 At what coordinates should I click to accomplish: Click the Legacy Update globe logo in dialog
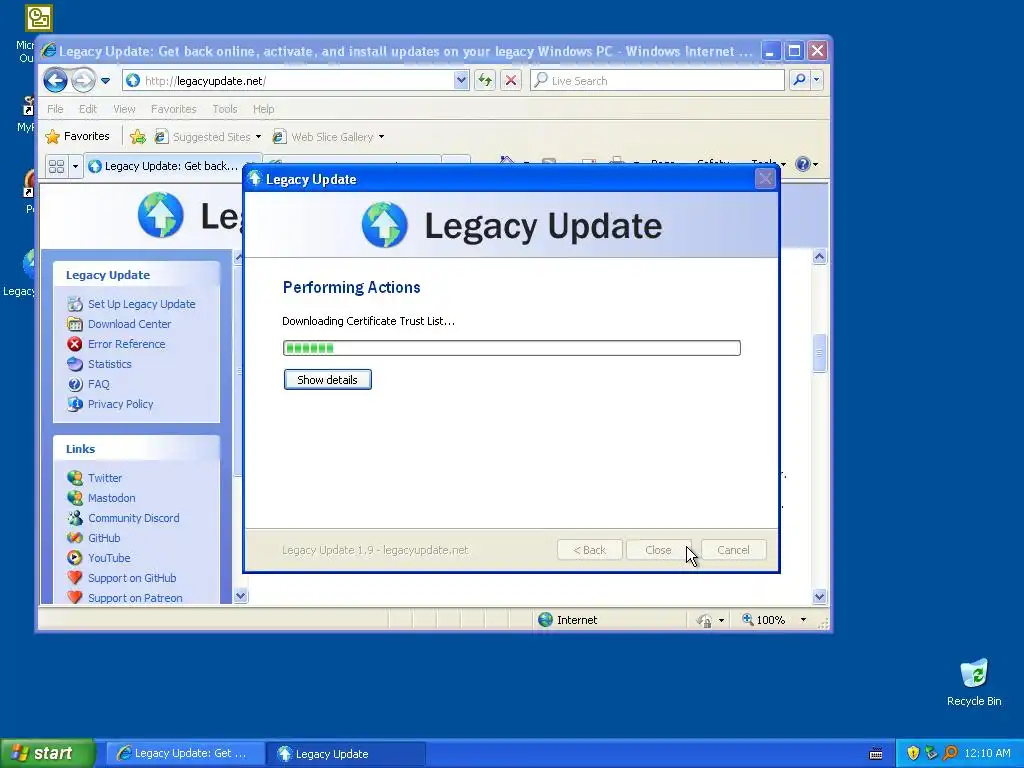click(x=385, y=225)
